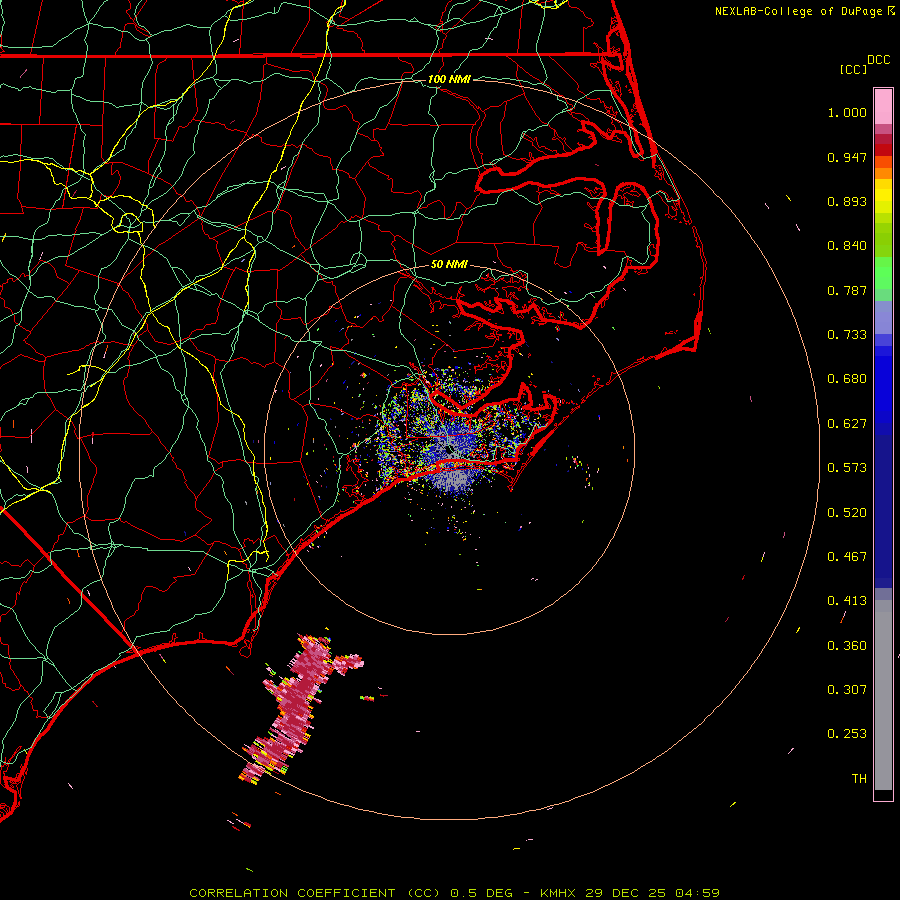900x900 pixels.
Task: Select the 0.893 scale value
Action: (x=847, y=201)
